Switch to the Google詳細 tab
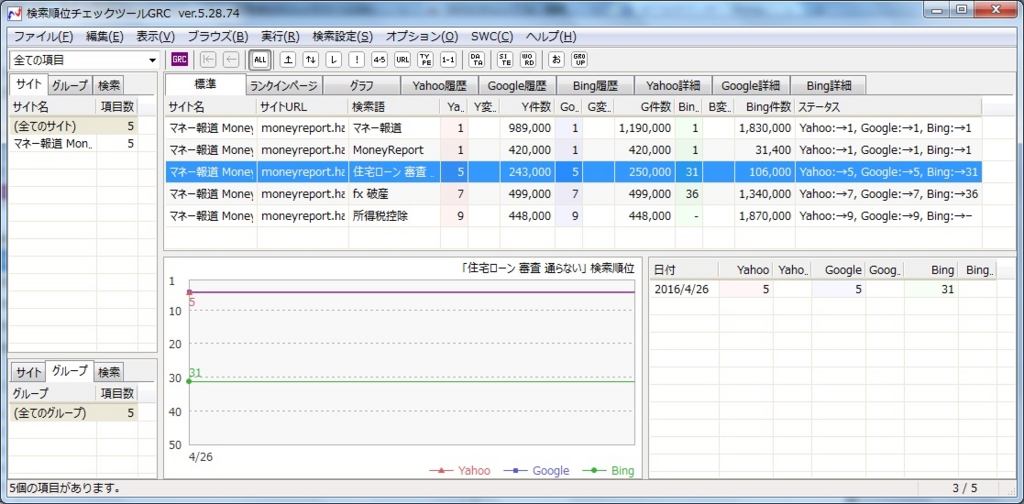This screenshot has height=504, width=1024. (751, 86)
